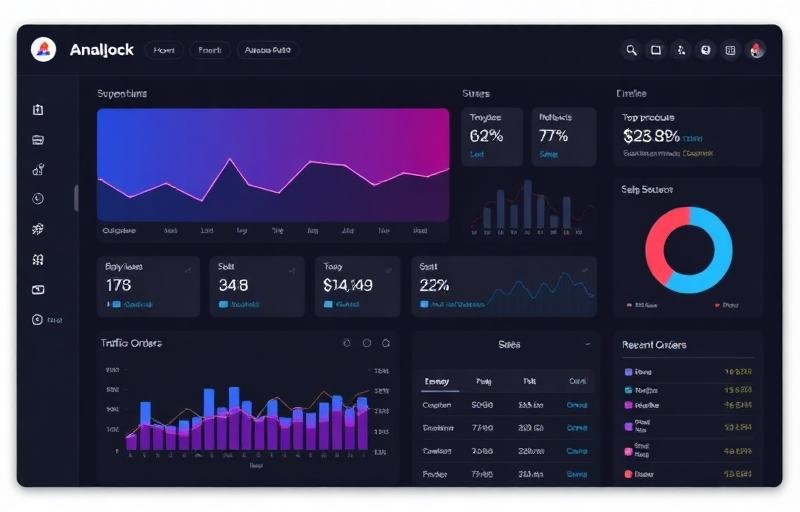The image size is (800, 512).
Task: Click the arrow icon on the 178 stat card
Action: coord(188,269)
